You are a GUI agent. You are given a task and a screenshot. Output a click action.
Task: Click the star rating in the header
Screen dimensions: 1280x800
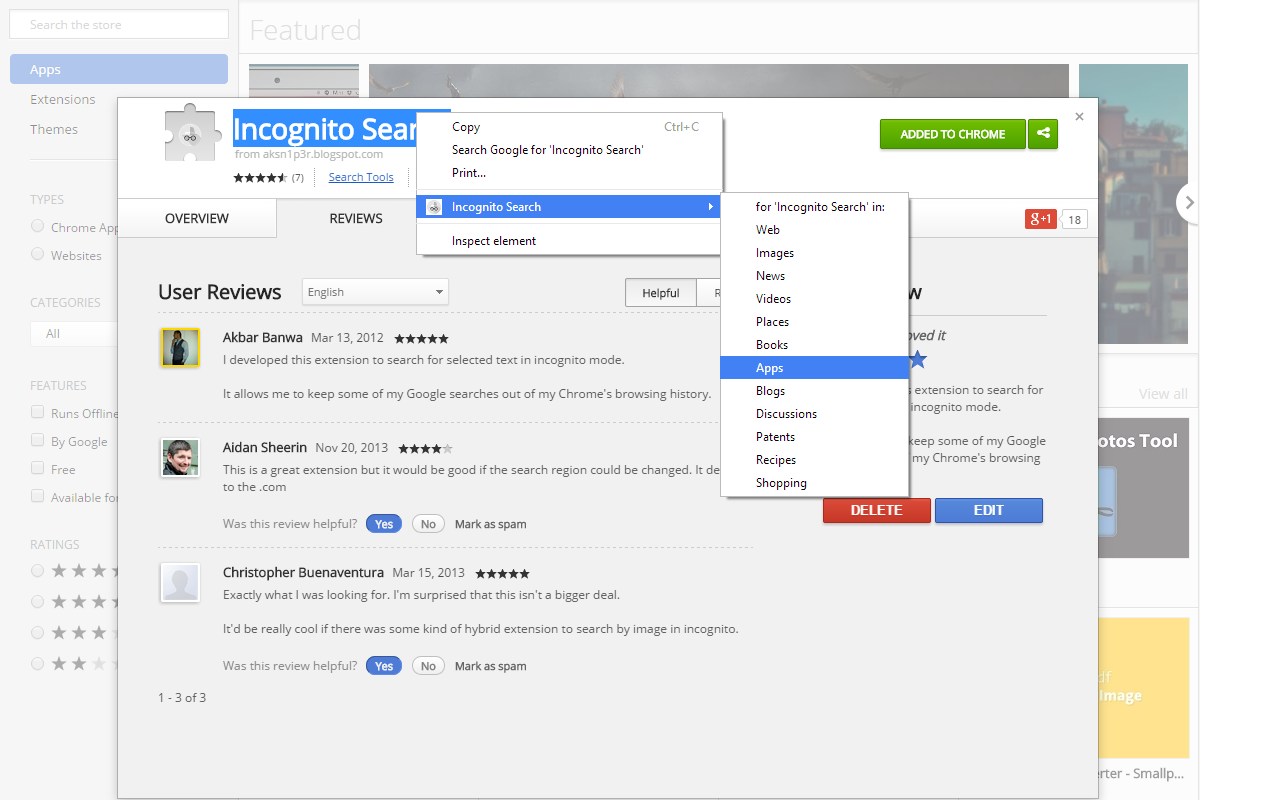tap(260, 177)
